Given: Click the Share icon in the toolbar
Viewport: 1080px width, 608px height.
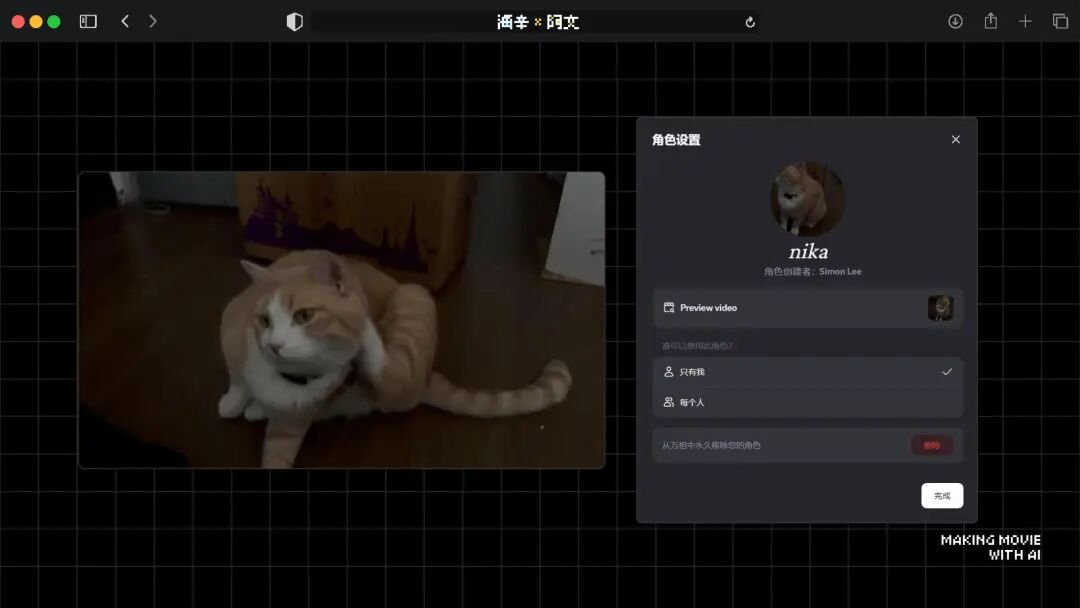Looking at the screenshot, I should (x=991, y=21).
